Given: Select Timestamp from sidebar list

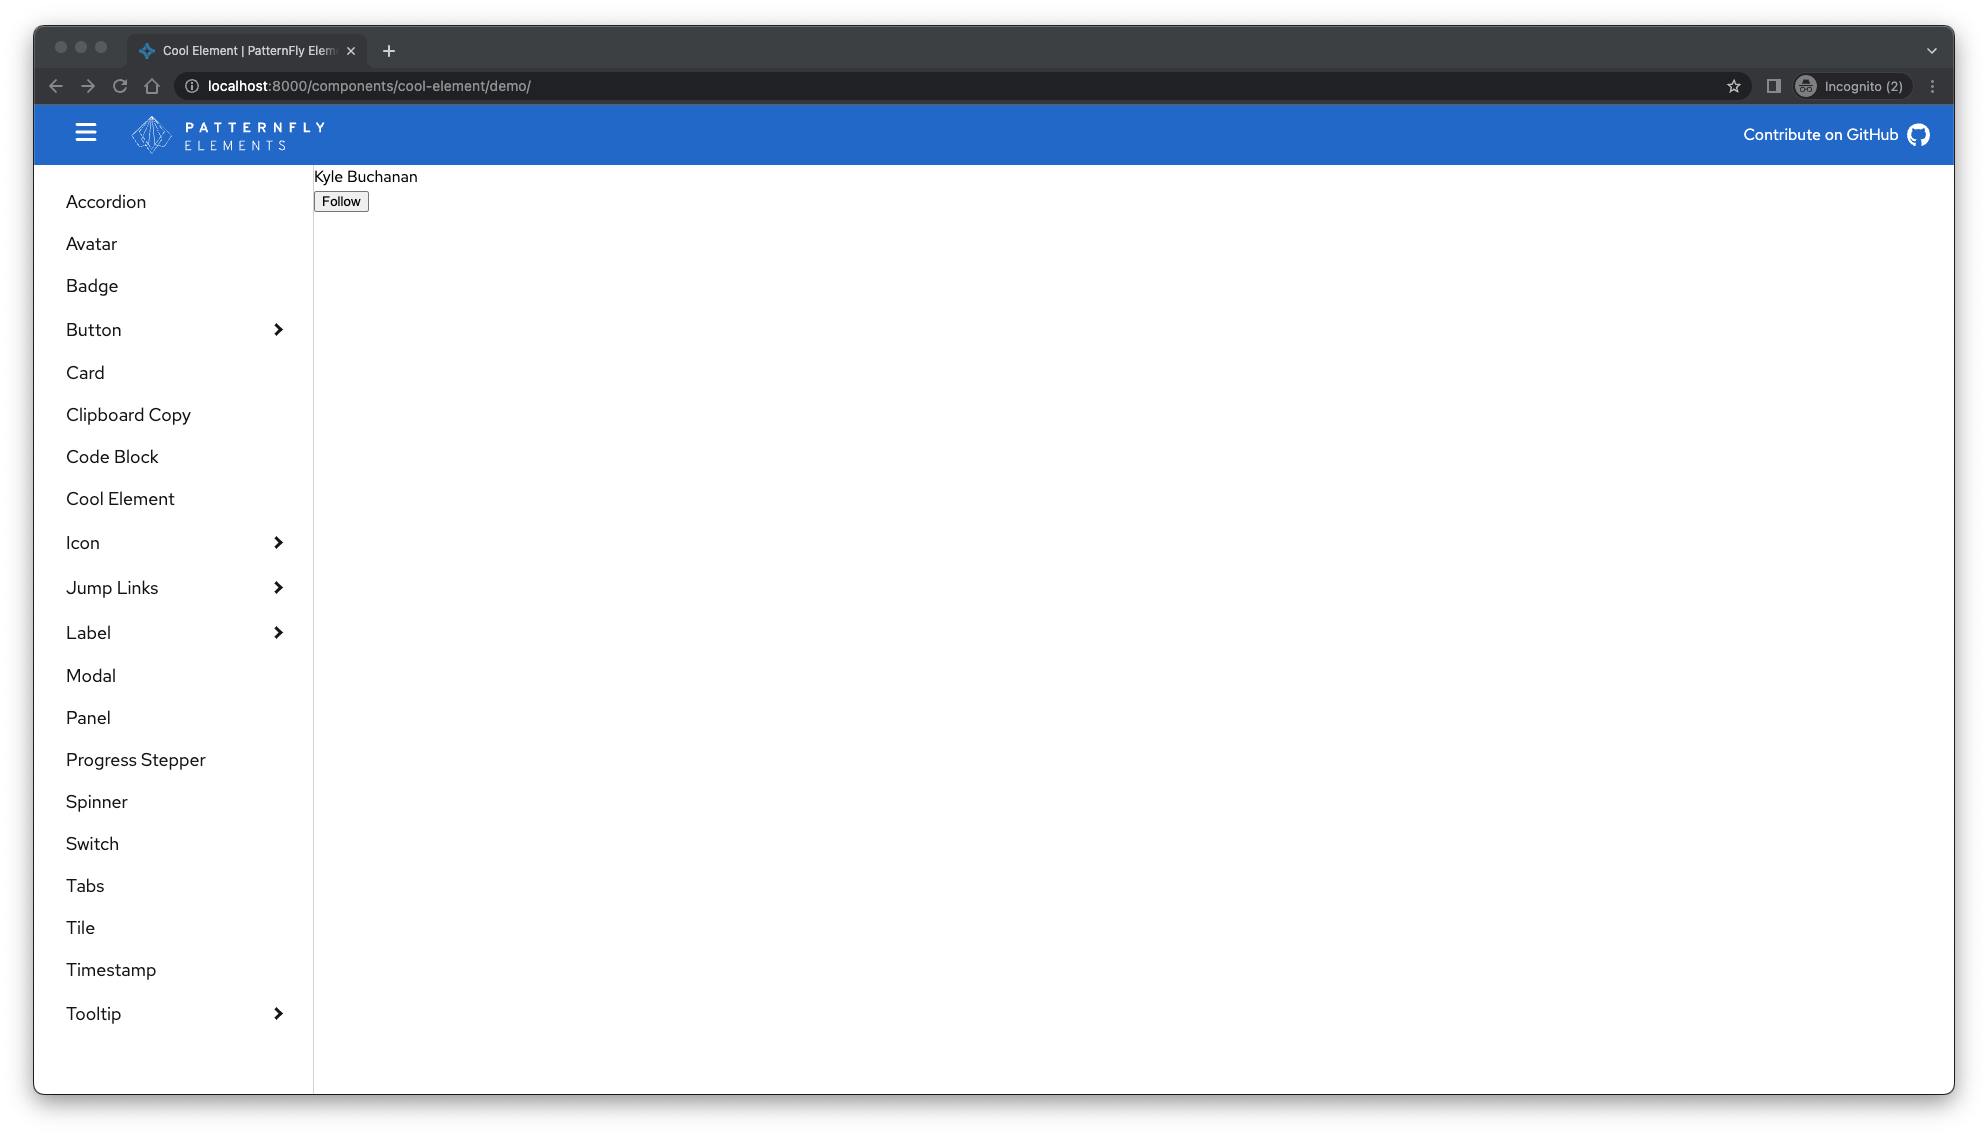Looking at the screenshot, I should pyautogui.click(x=112, y=969).
